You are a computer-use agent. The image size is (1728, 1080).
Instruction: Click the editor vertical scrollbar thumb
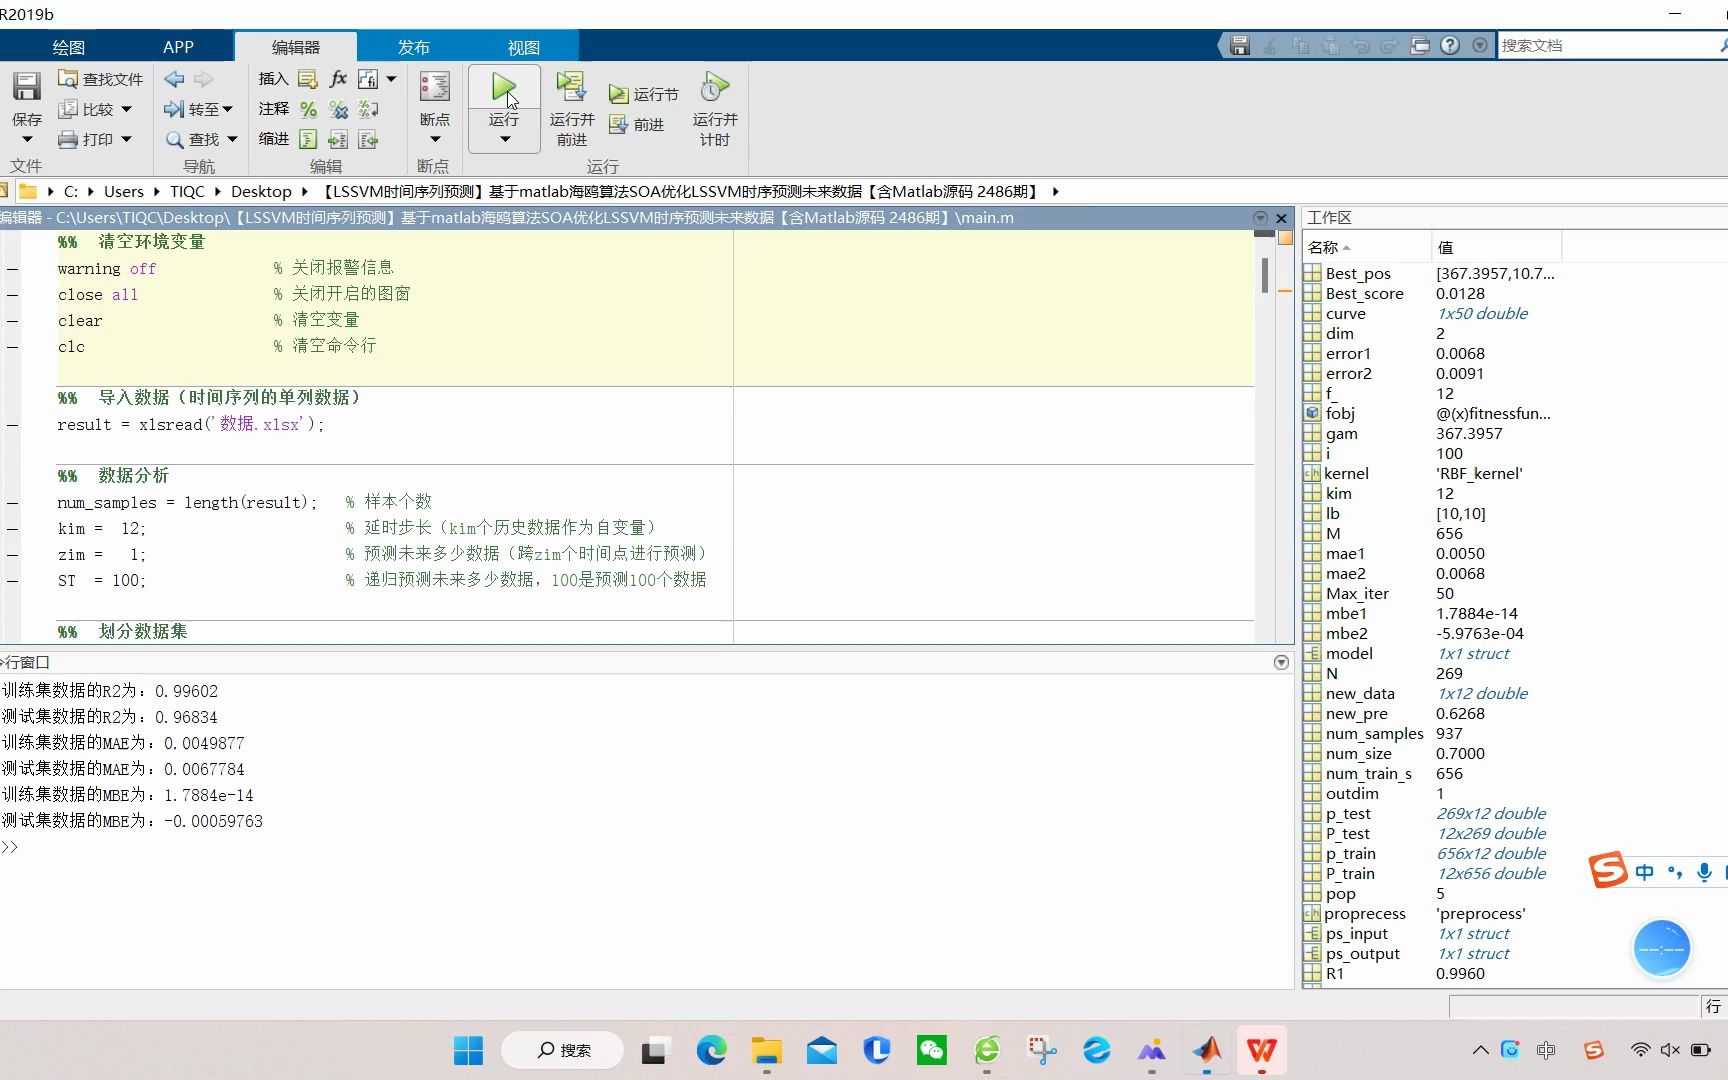coord(1265,275)
